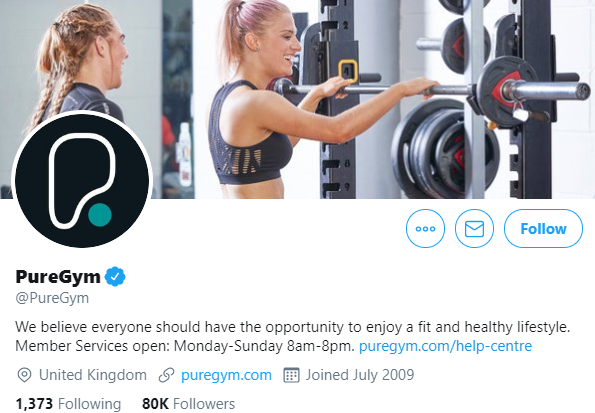Click the bio line about healthy lifestyle
The height and width of the screenshot is (413, 595).
(x=293, y=327)
